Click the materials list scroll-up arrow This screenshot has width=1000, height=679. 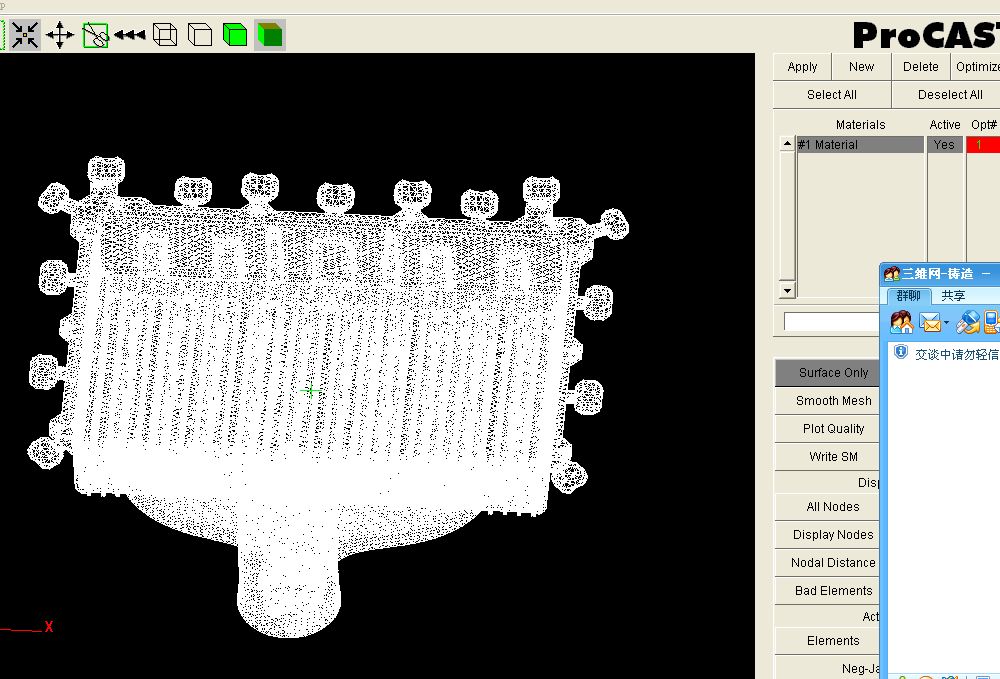pyautogui.click(x=787, y=143)
